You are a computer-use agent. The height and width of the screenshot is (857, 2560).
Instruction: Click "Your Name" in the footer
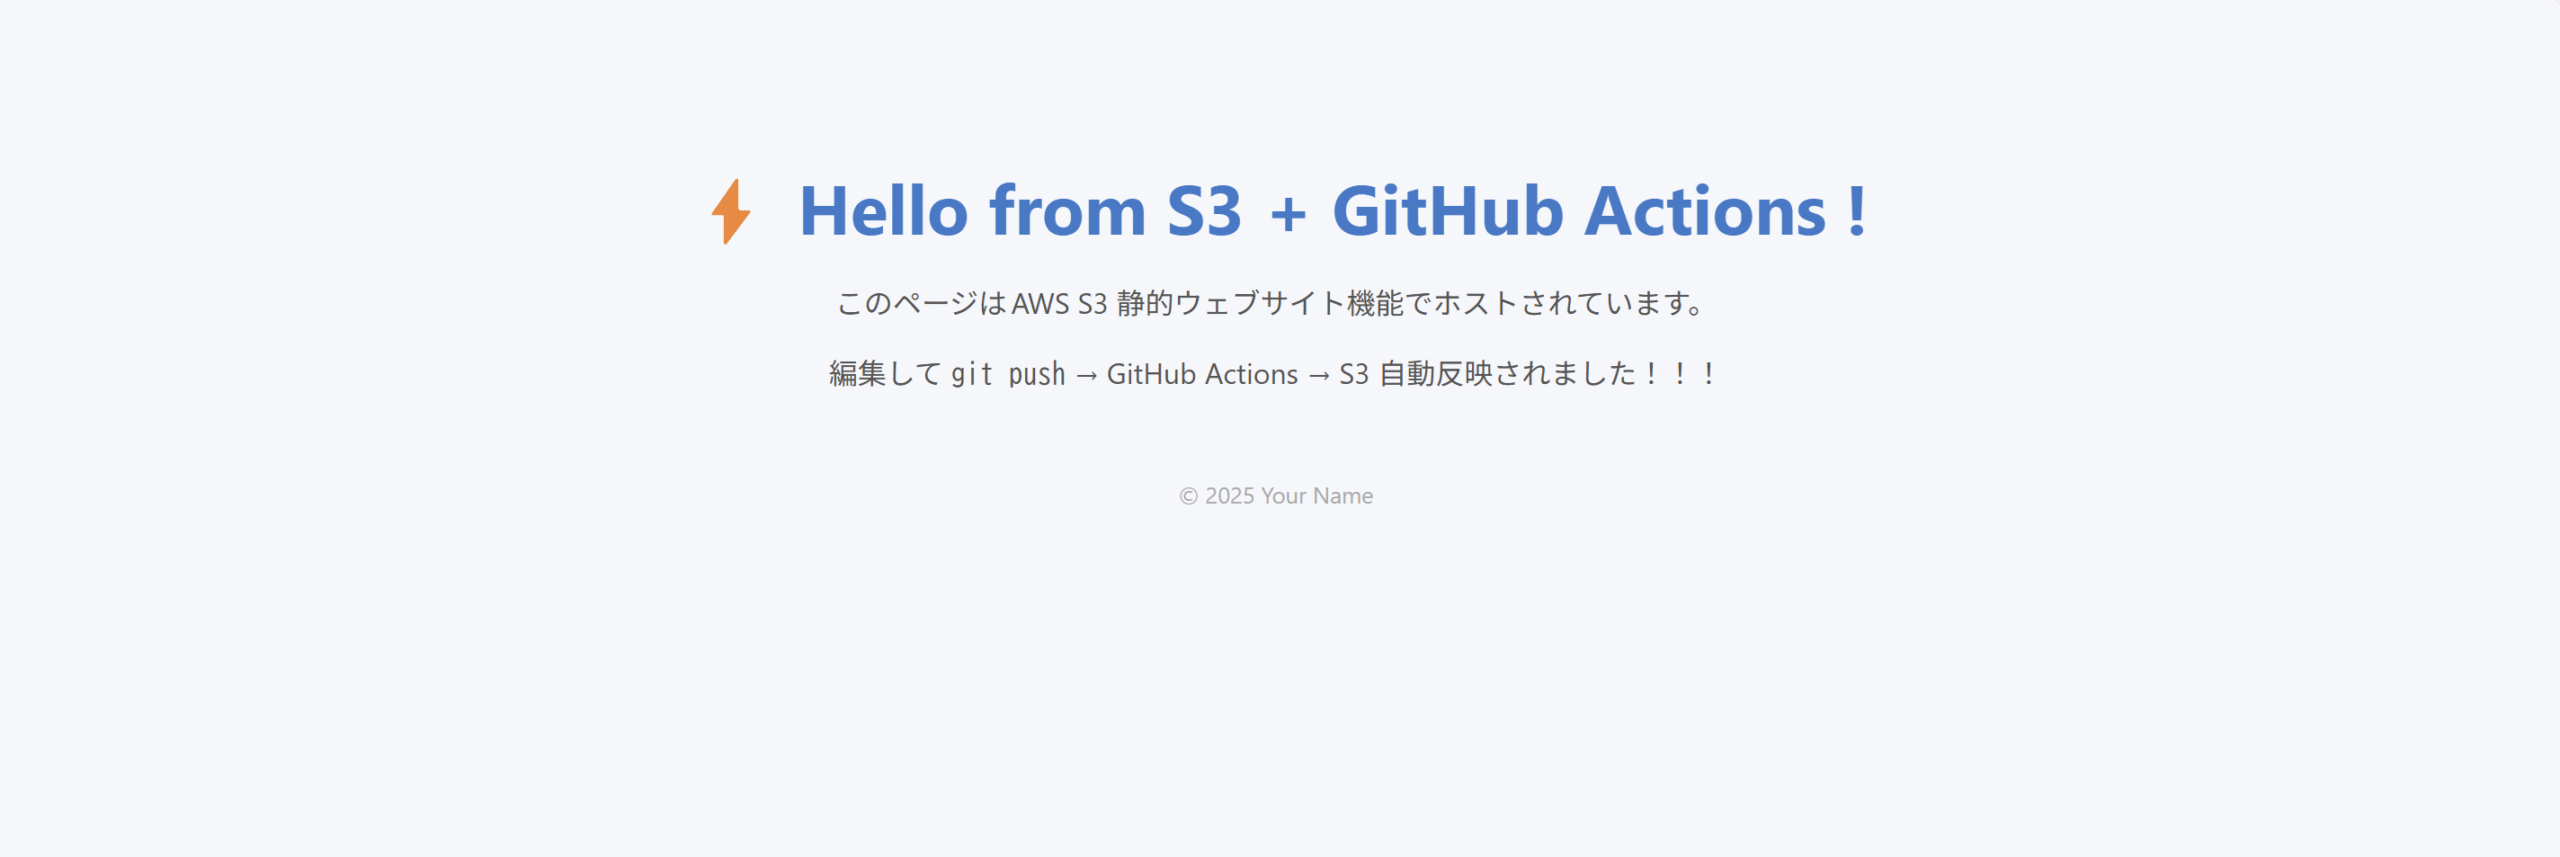(1317, 496)
